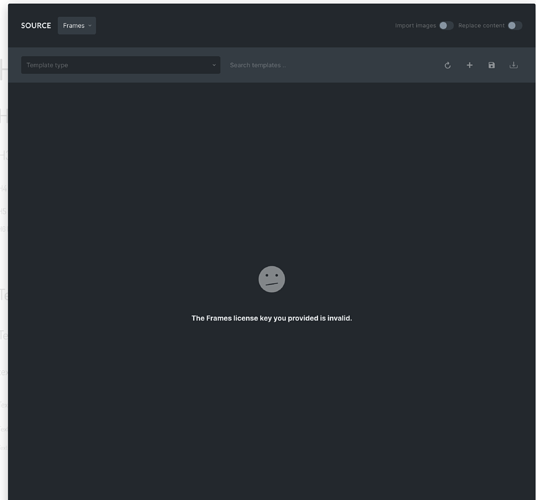Click the empty dark templates area

(x=271, y=171)
